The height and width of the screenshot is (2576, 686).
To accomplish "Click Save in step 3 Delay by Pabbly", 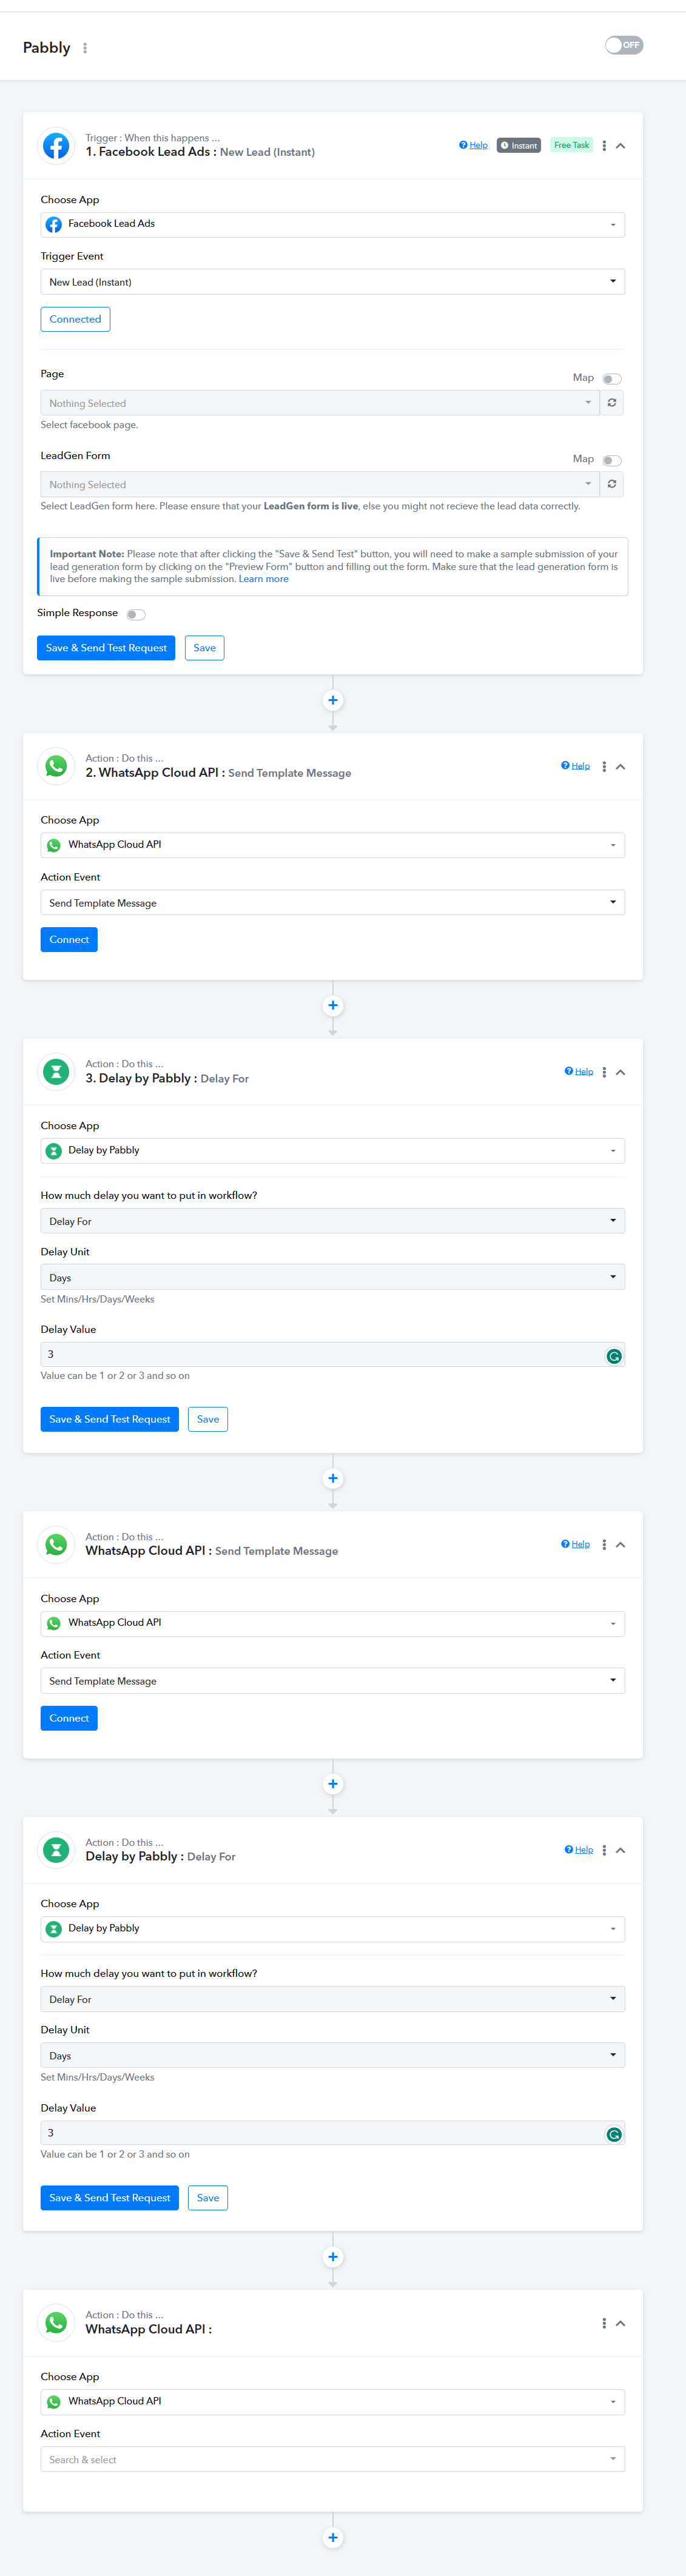I will tap(208, 1419).
